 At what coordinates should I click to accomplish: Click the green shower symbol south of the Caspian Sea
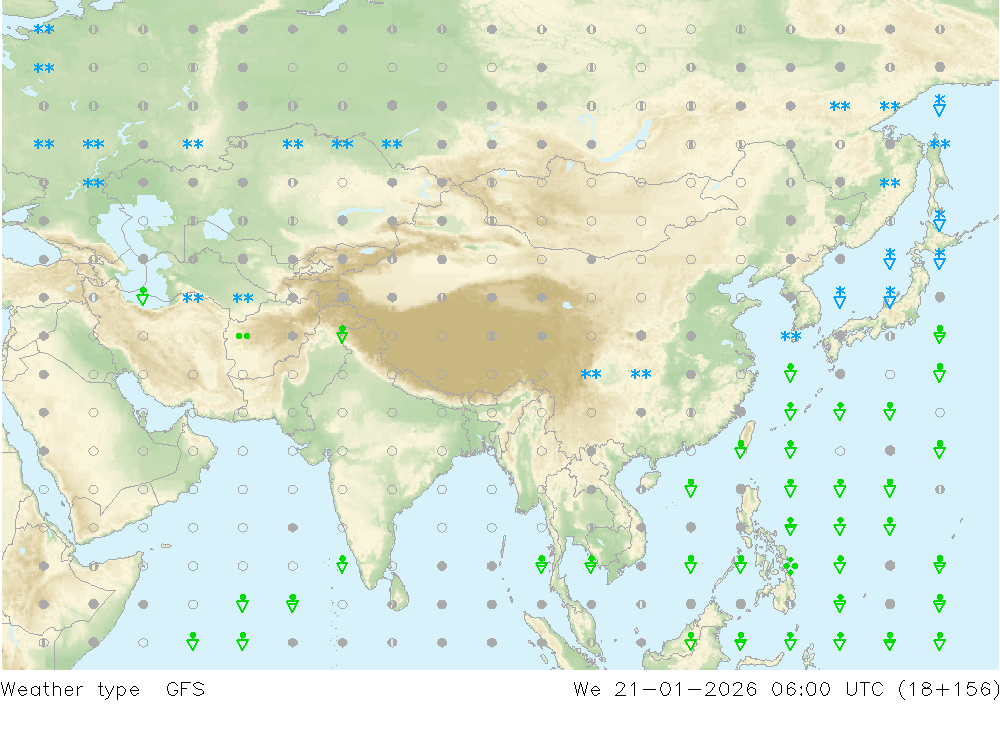[x=143, y=297]
